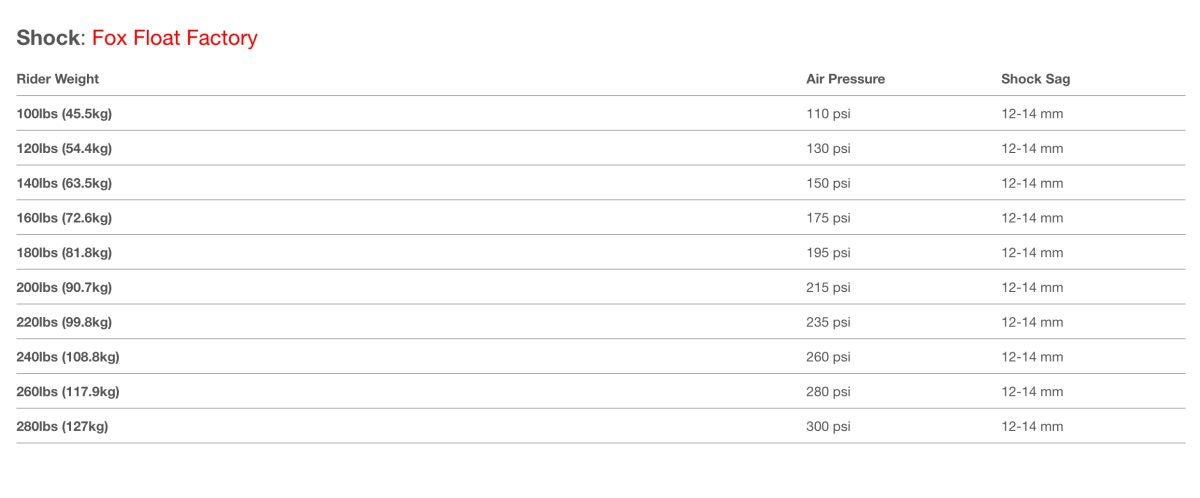
Task: Click the 200lbs (90.7kg) row label
Action: [x=64, y=288]
